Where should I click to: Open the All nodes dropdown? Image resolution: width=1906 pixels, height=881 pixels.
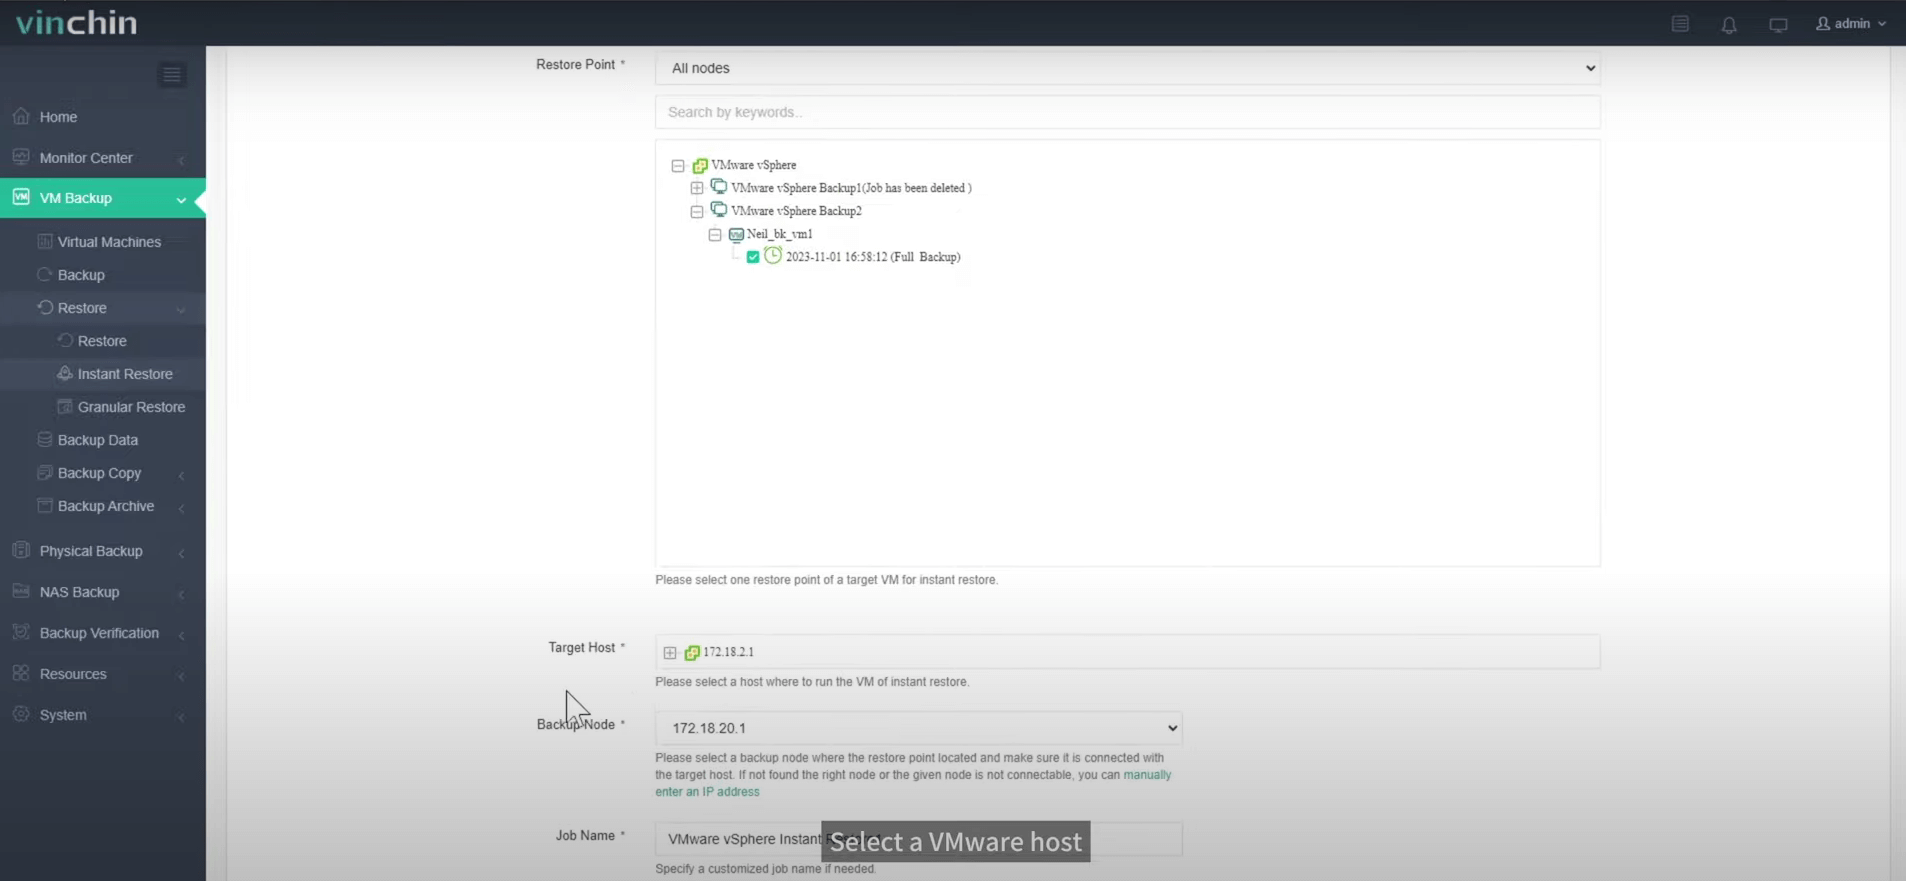coord(1127,68)
